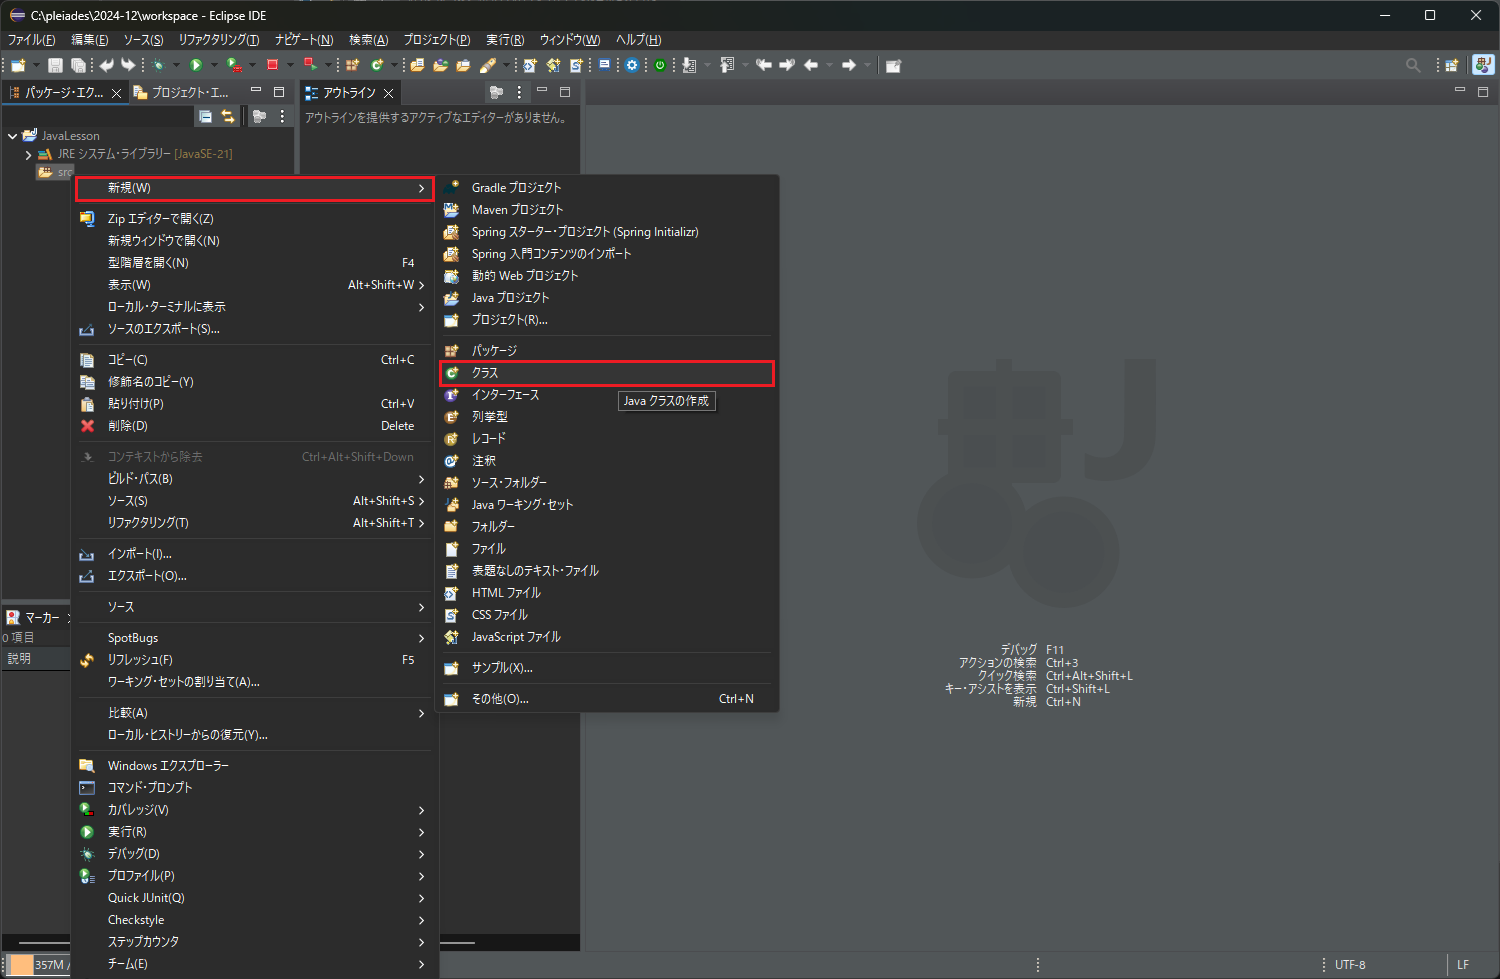Click the green Run toolbar button
The image size is (1500, 979).
tap(197, 65)
